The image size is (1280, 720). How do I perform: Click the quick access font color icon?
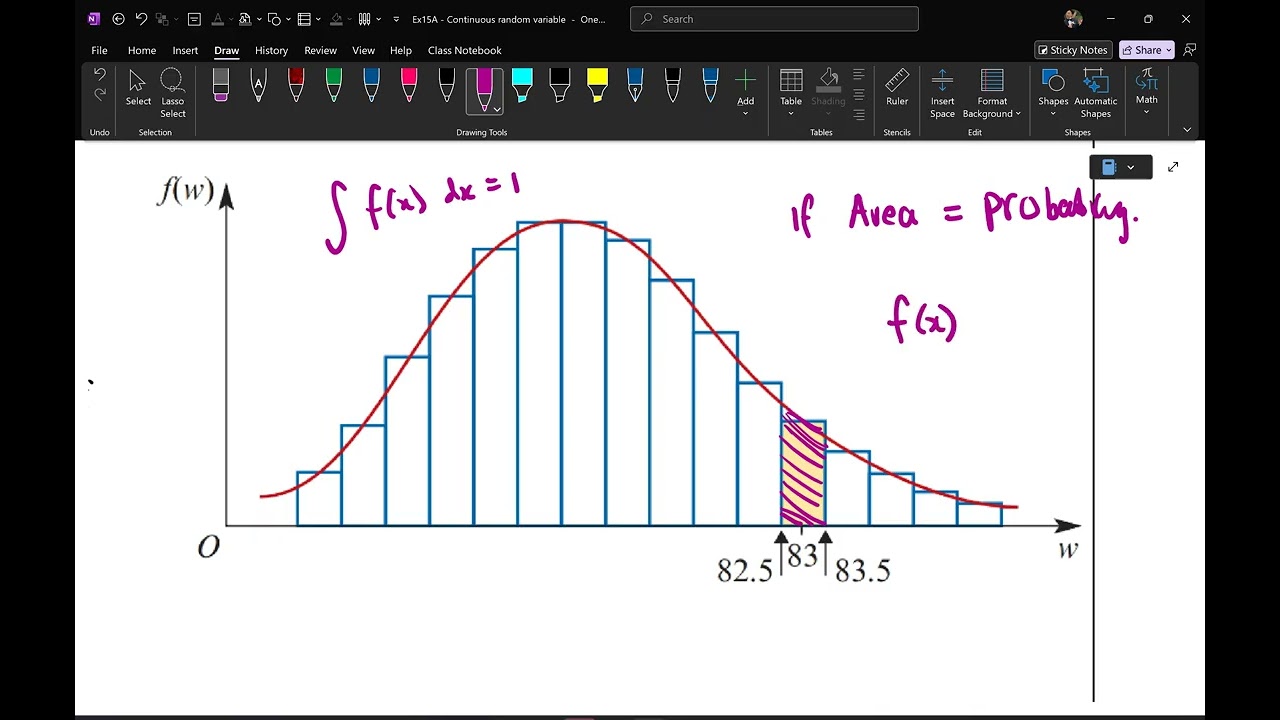(x=218, y=19)
